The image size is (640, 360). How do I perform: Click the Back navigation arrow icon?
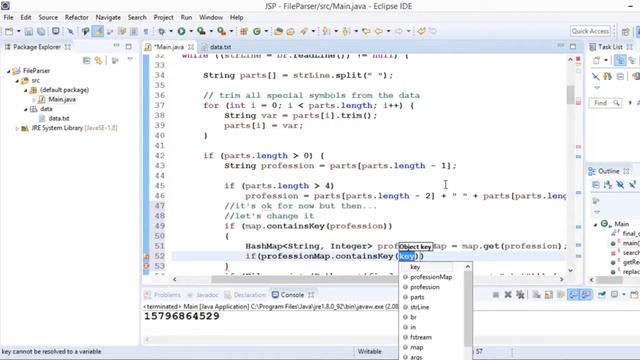tap(379, 31)
